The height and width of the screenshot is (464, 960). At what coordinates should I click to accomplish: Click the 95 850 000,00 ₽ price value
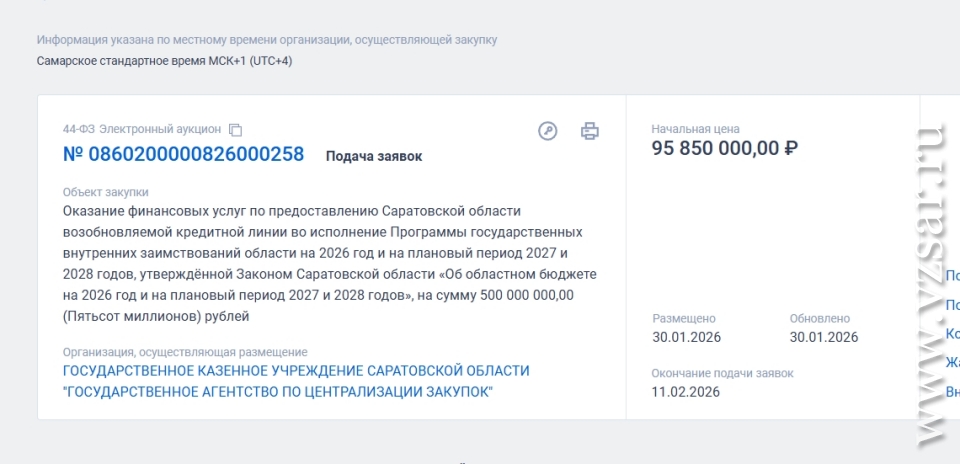coord(724,149)
